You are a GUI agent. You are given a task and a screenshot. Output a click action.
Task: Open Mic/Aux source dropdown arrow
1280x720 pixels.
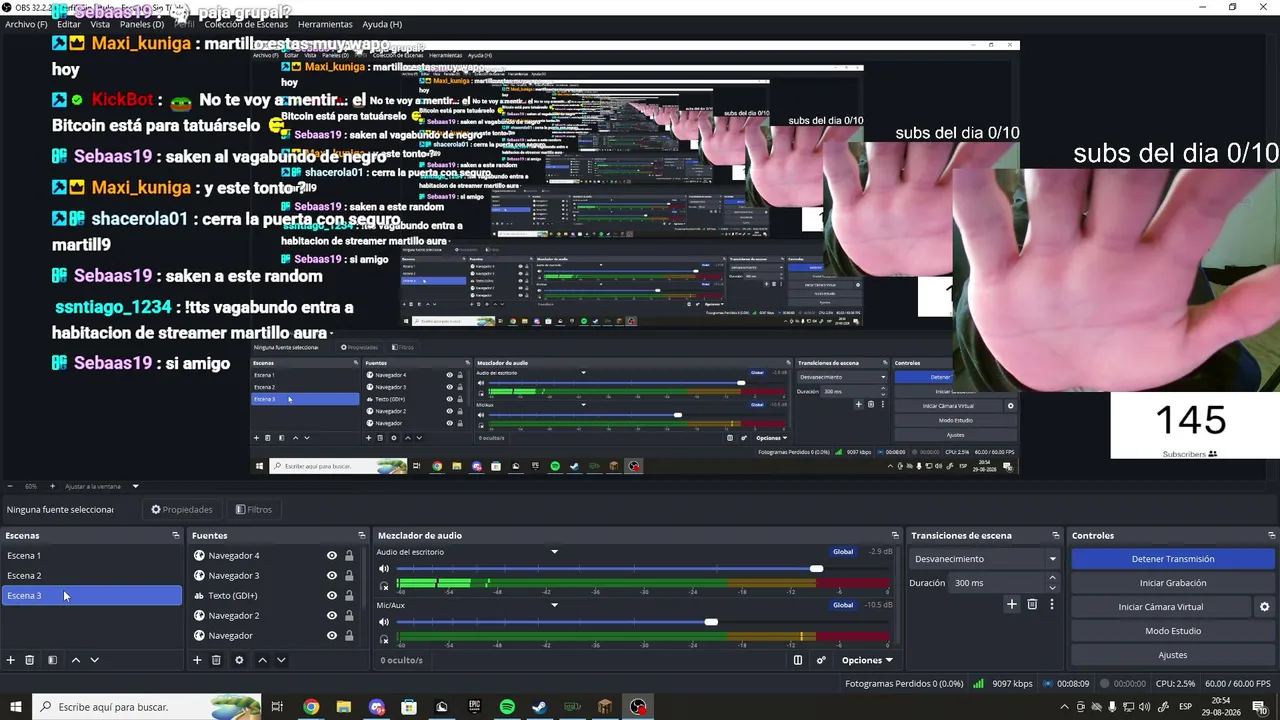554,605
